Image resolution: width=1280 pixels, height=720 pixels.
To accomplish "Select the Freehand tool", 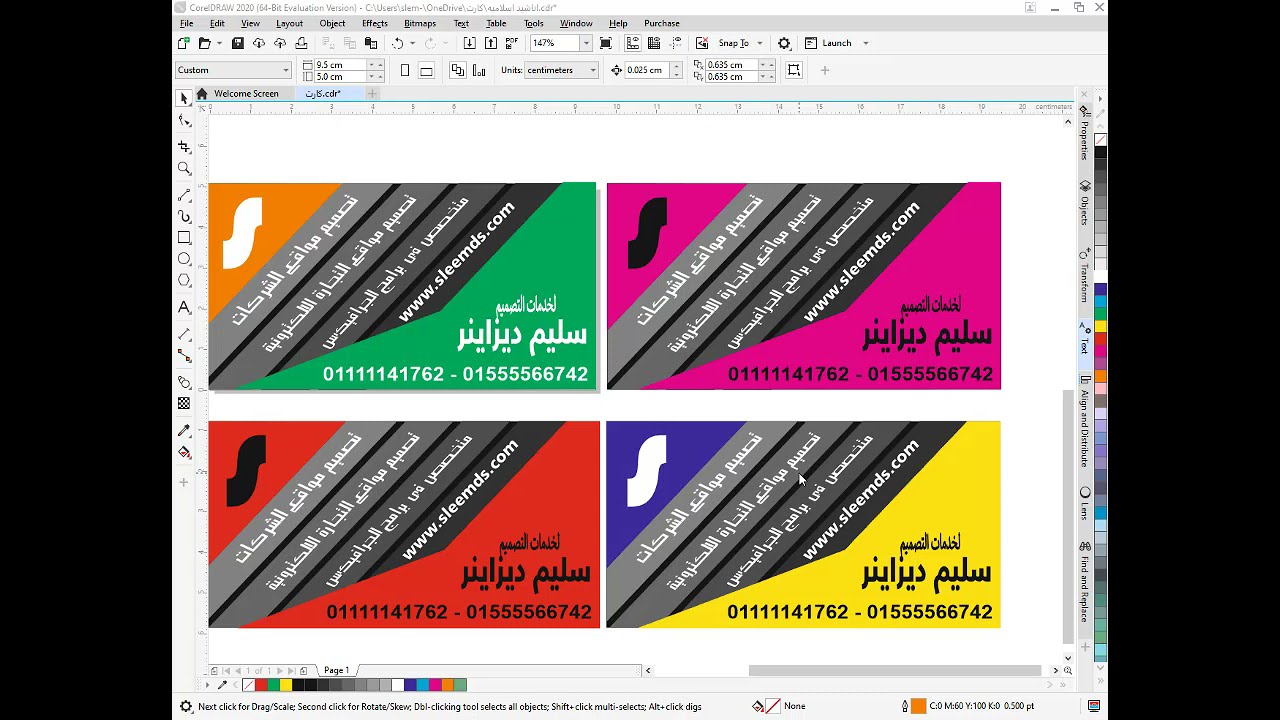I will coord(184,195).
